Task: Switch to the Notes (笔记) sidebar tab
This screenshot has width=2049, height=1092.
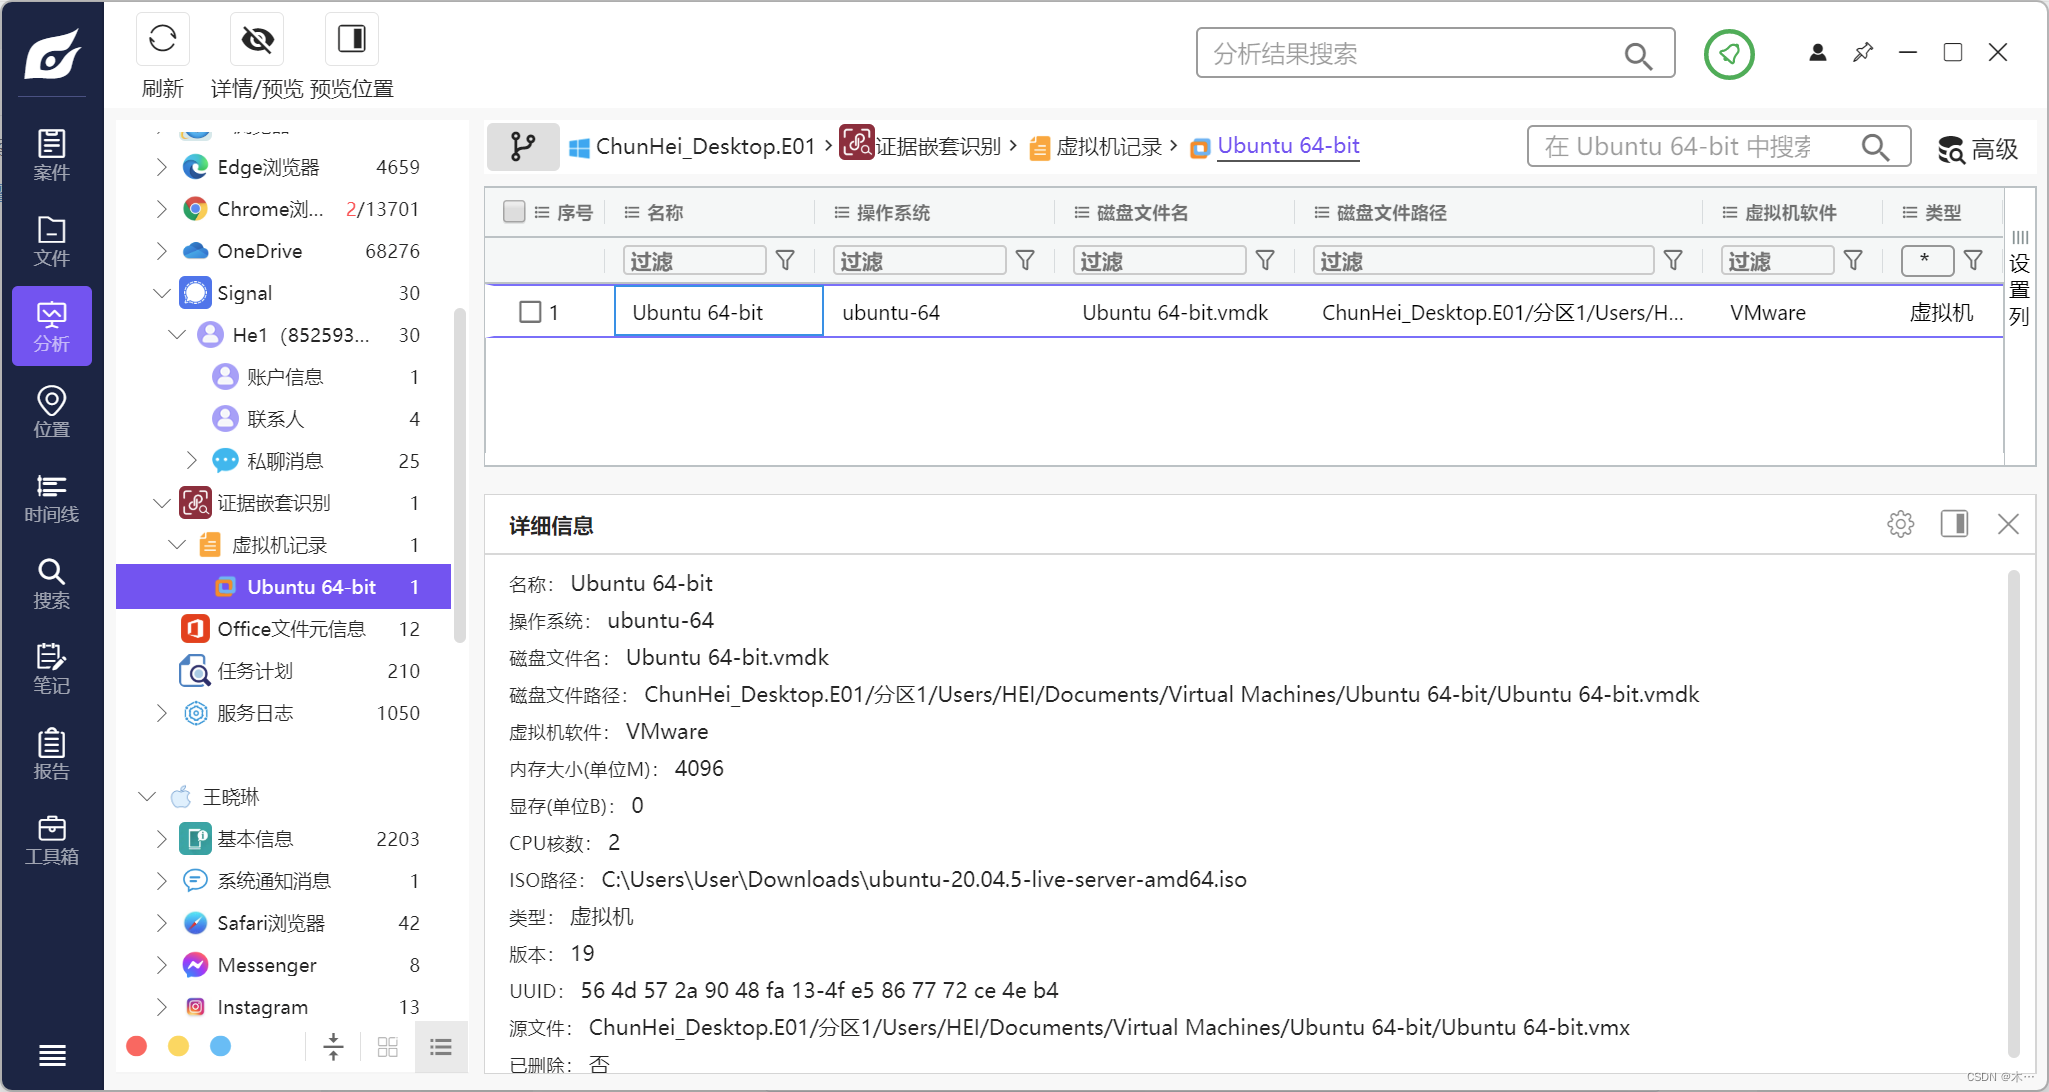Action: (51, 669)
